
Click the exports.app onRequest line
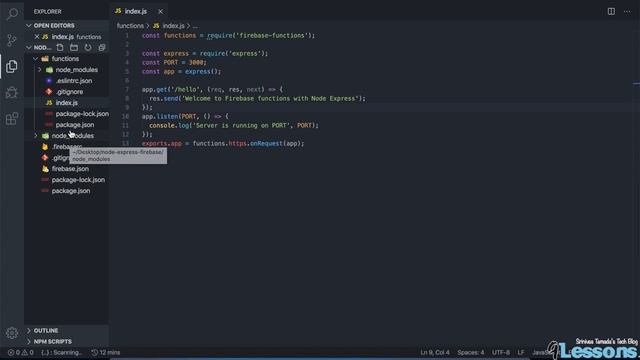click(x=223, y=143)
